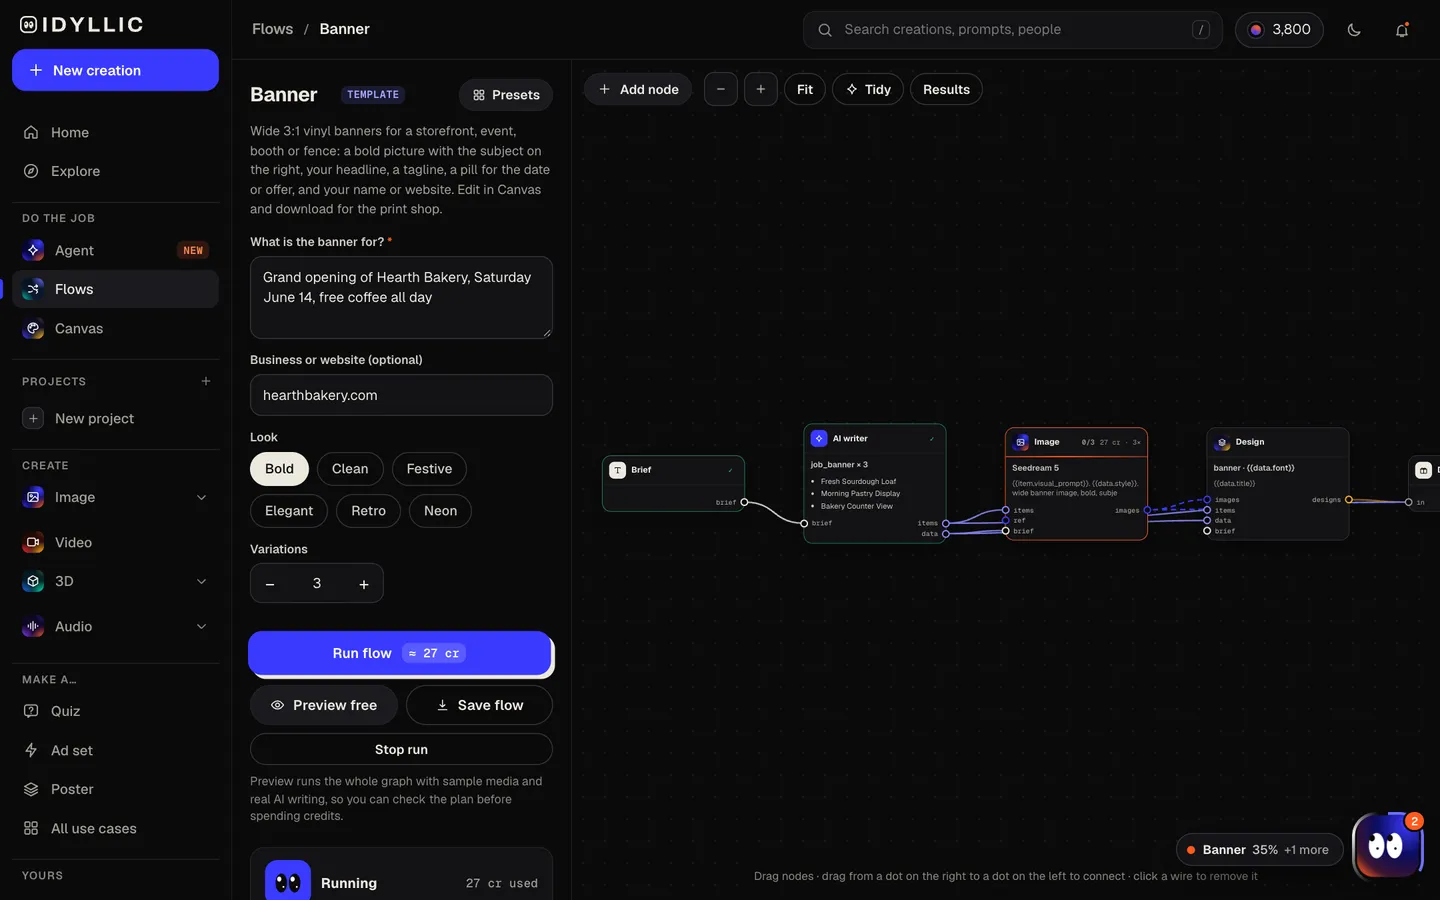
Task: Click Save flow
Action: point(479,705)
